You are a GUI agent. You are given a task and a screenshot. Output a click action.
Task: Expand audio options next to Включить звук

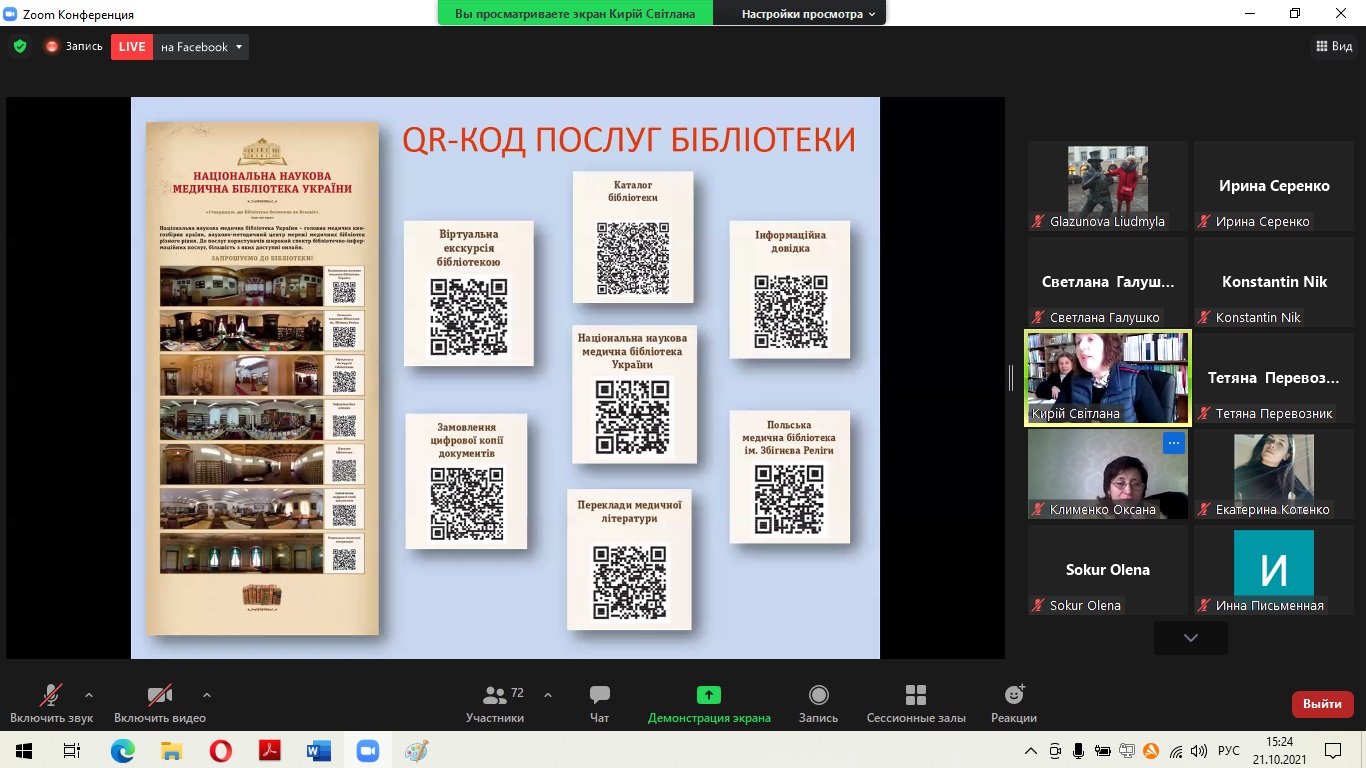click(89, 695)
